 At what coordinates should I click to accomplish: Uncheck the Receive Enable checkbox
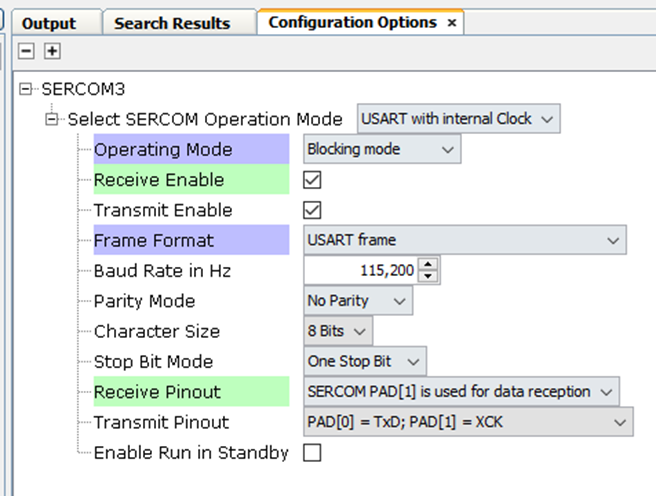312,180
